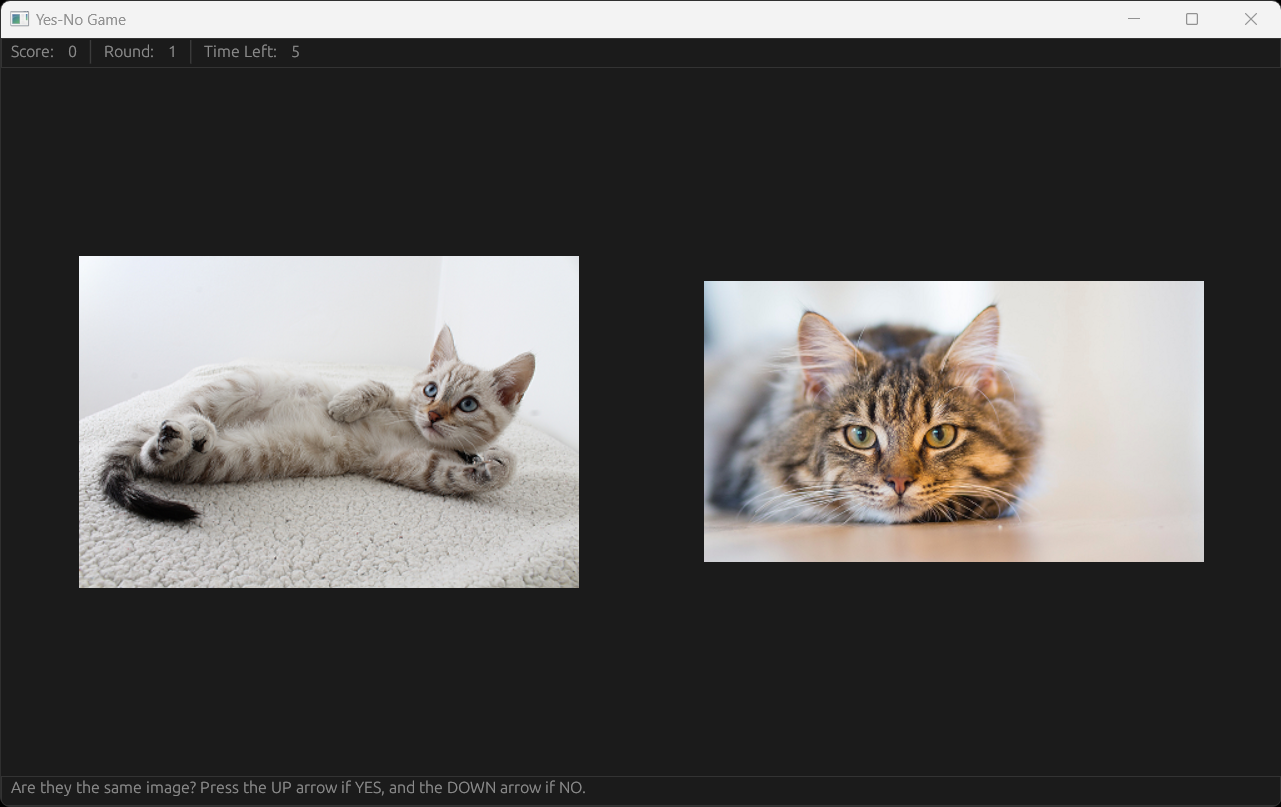
Task: Minimize the Yes-No Game window
Action: [1134, 19]
